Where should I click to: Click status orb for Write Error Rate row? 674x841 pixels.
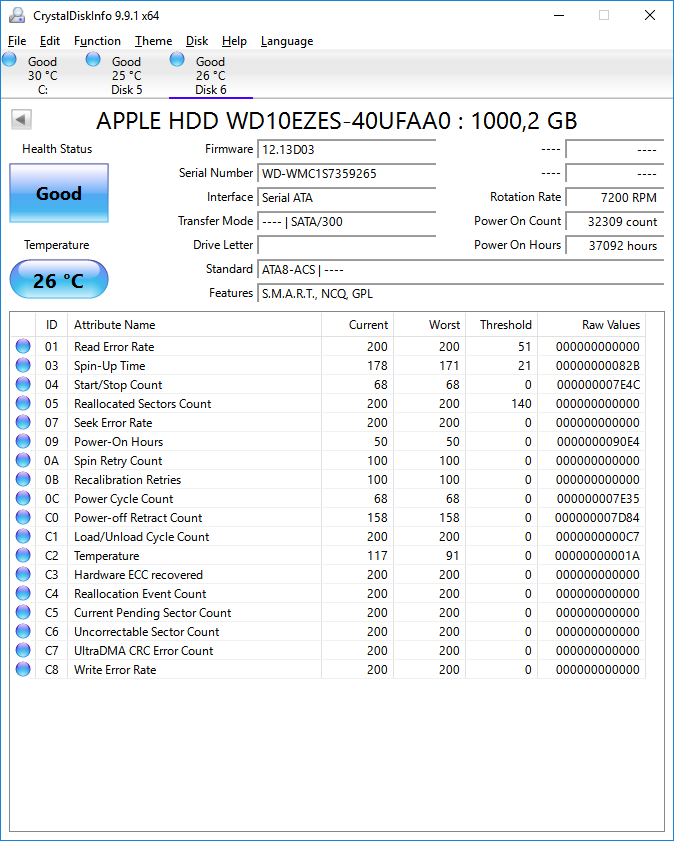23,669
